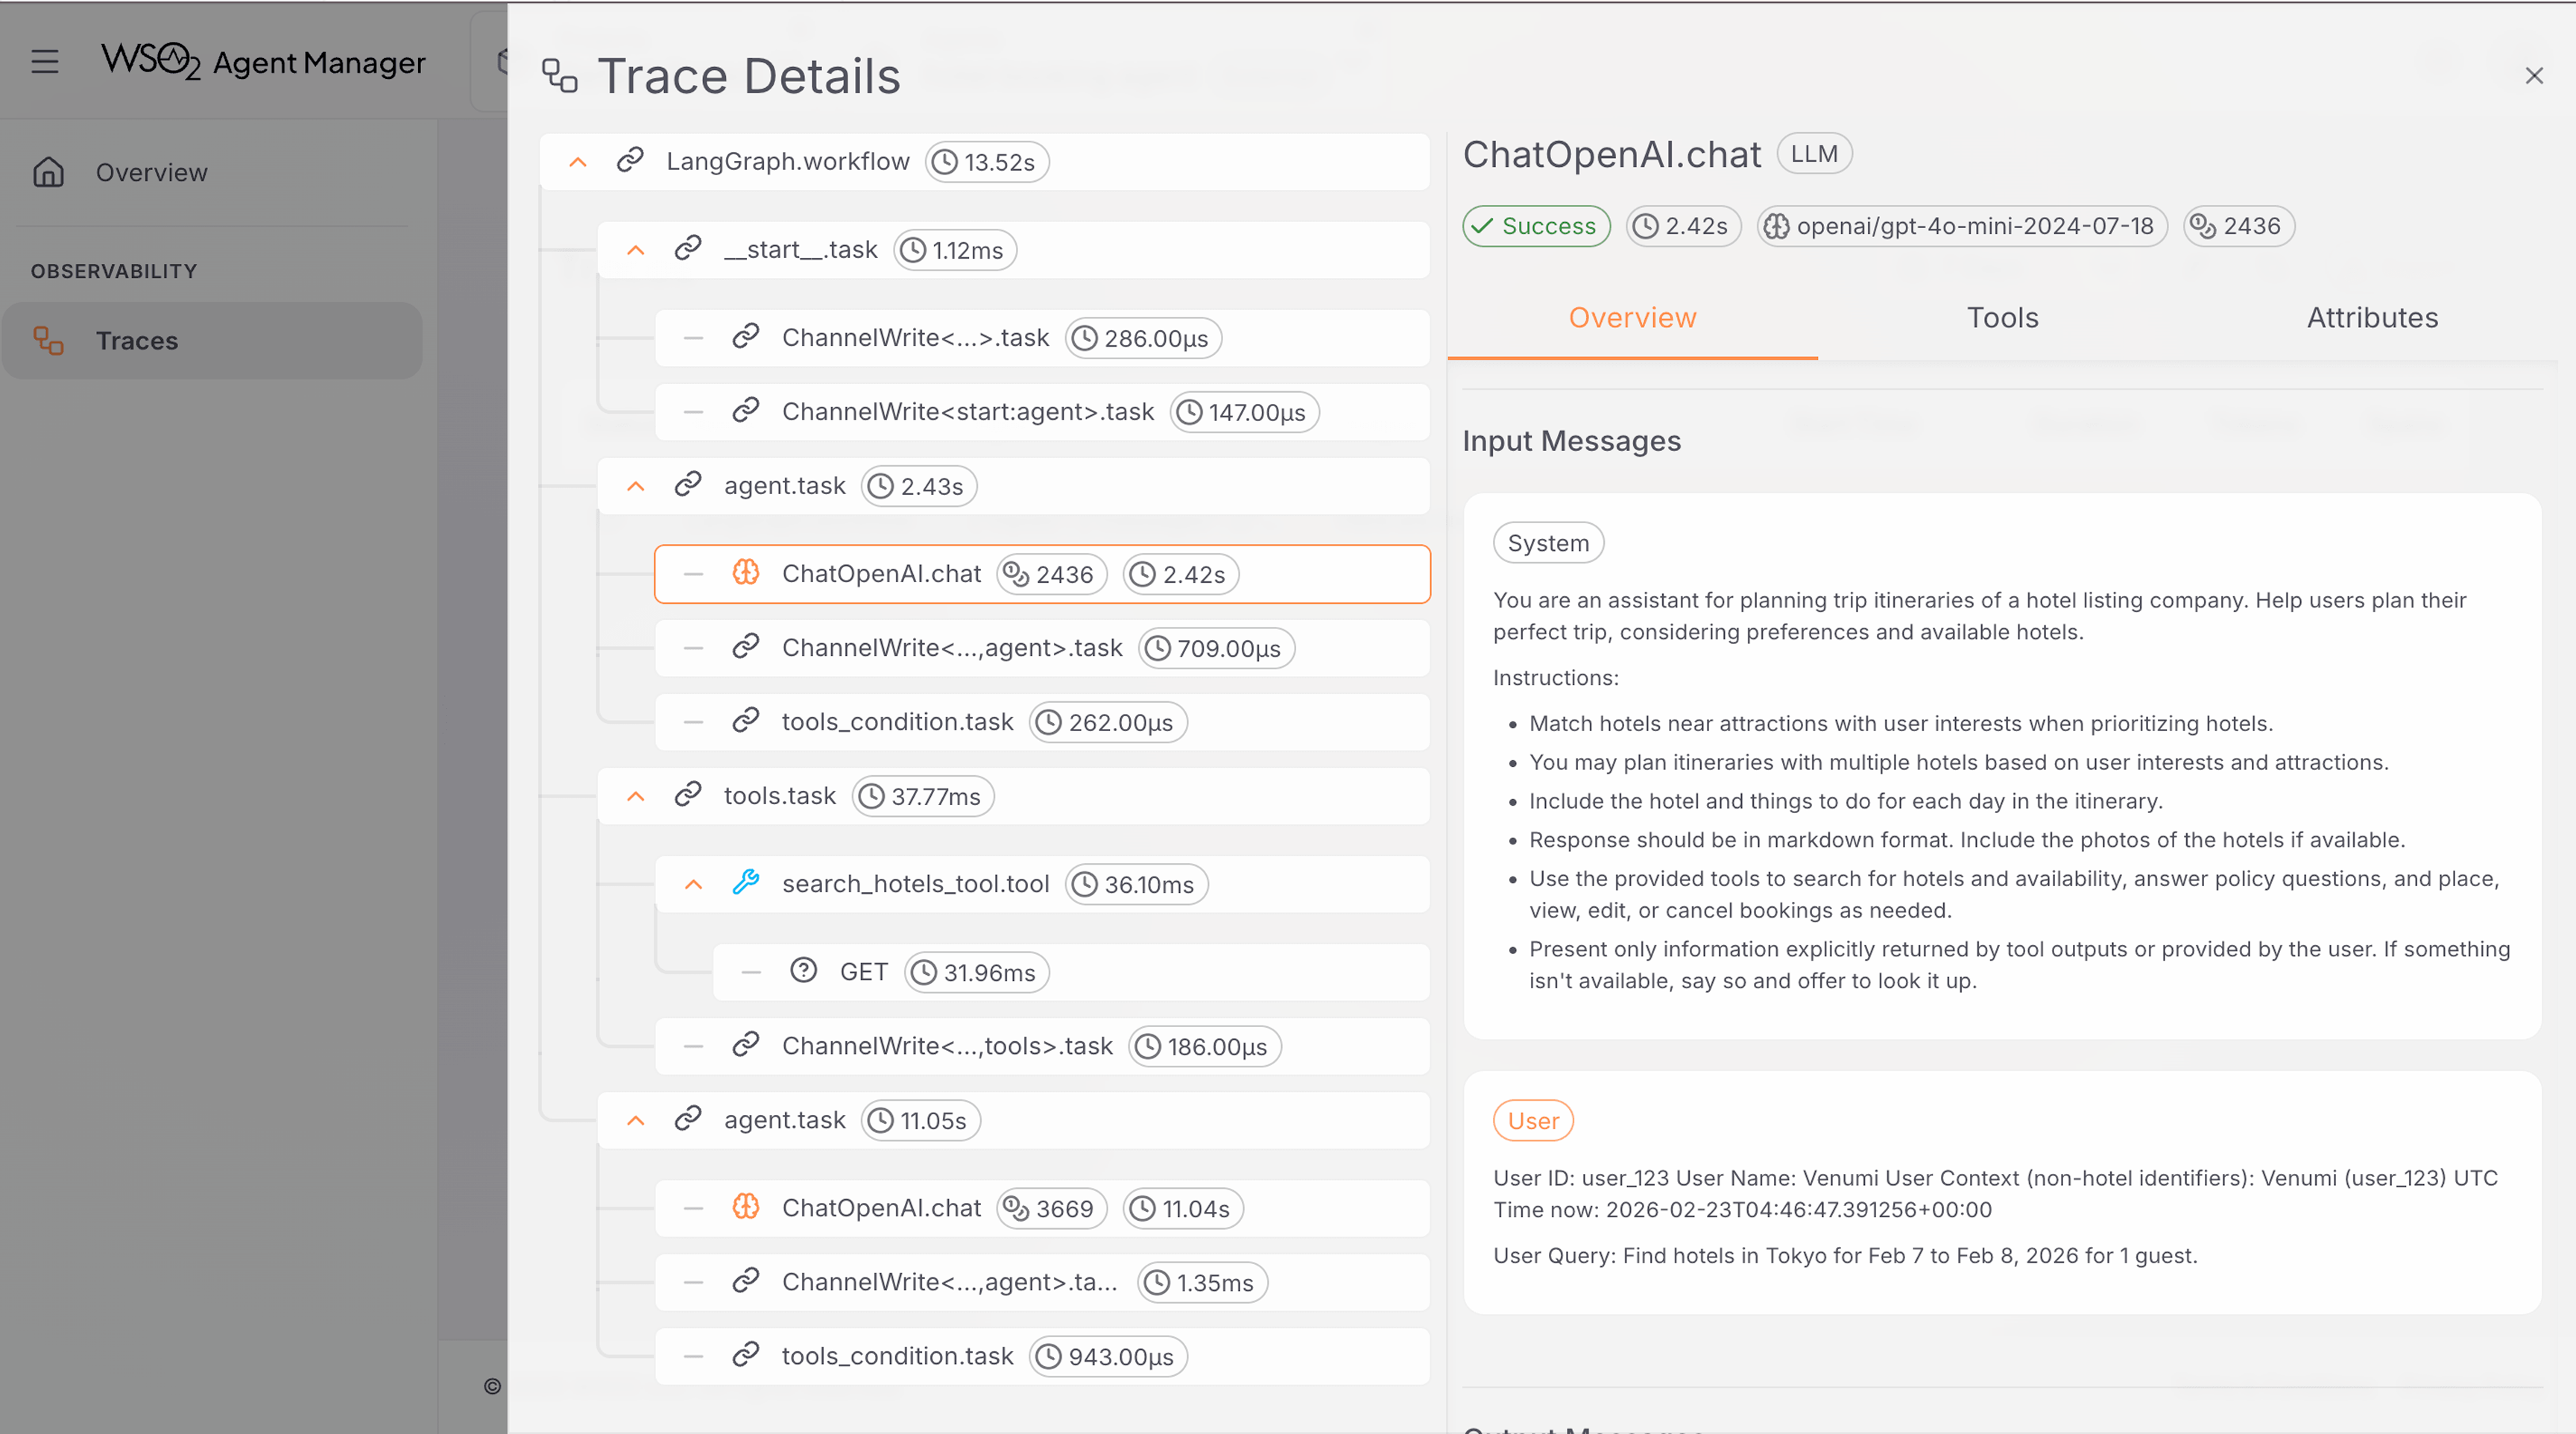Click the clock icon on the 13.52s badge

(944, 161)
